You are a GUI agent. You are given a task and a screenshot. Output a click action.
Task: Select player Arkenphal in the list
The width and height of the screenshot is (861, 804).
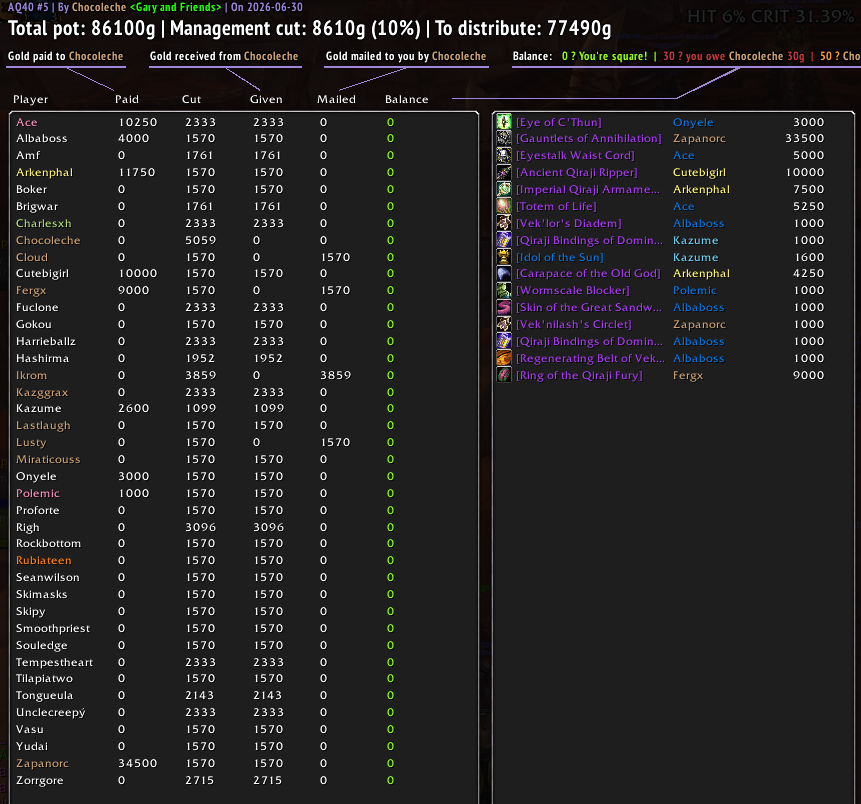pyautogui.click(x=44, y=172)
